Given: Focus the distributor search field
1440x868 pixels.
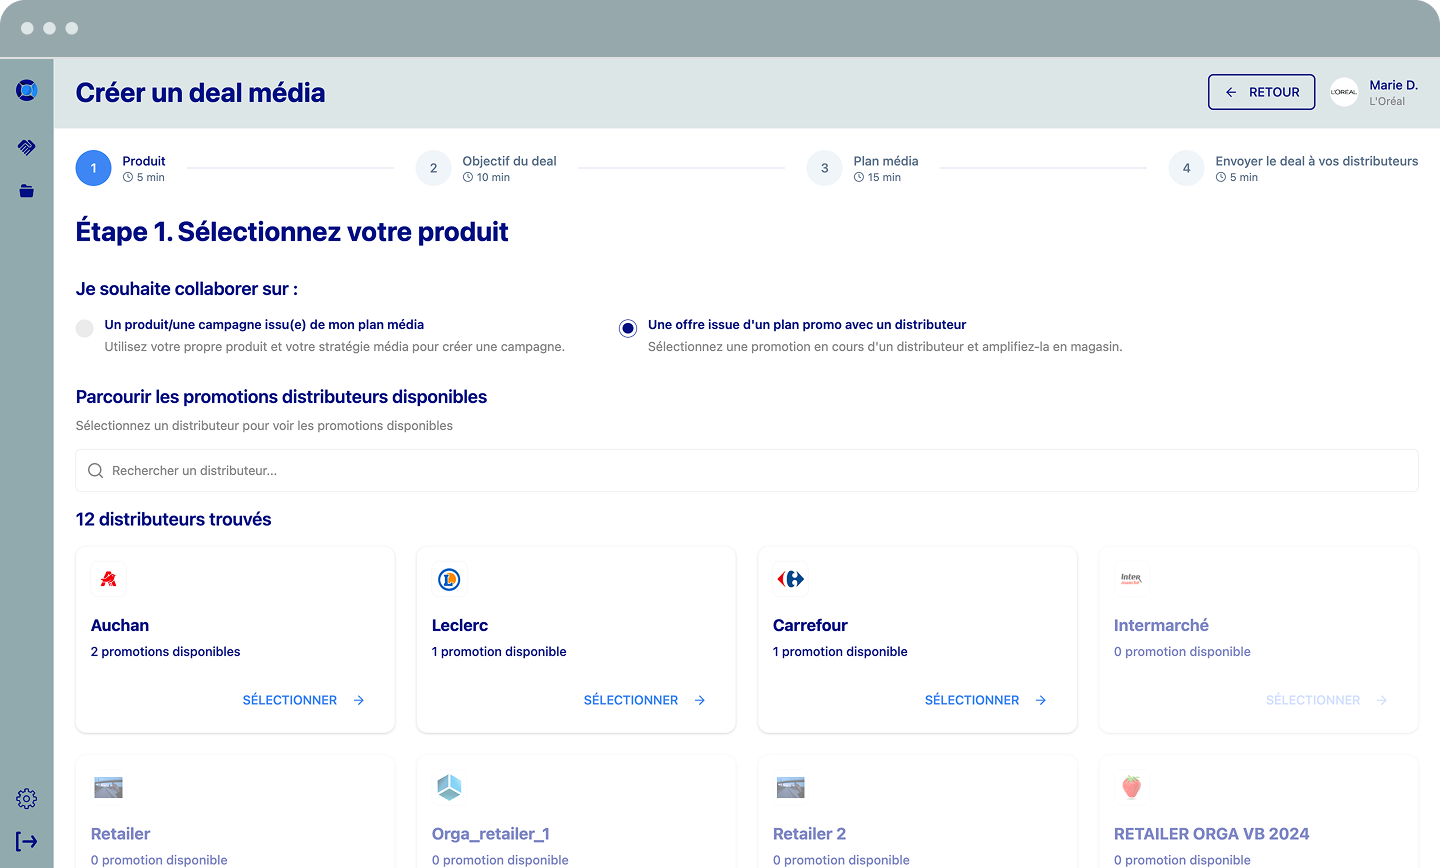Looking at the screenshot, I should click(747, 471).
